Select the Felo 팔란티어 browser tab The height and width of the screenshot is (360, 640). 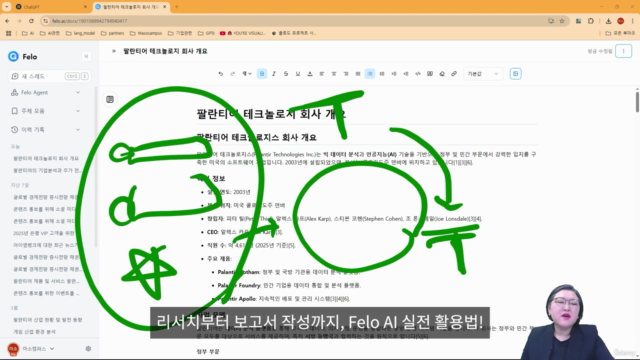[x=131, y=7]
